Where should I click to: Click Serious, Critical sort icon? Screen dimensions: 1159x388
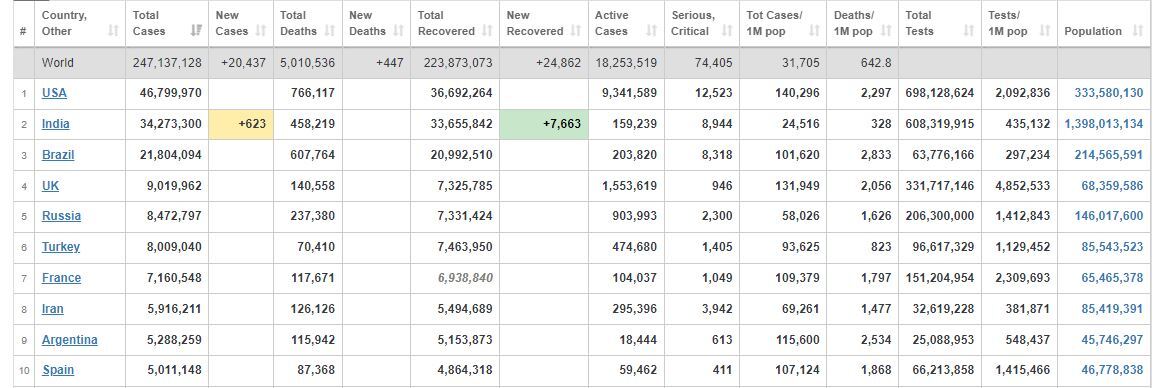point(727,31)
